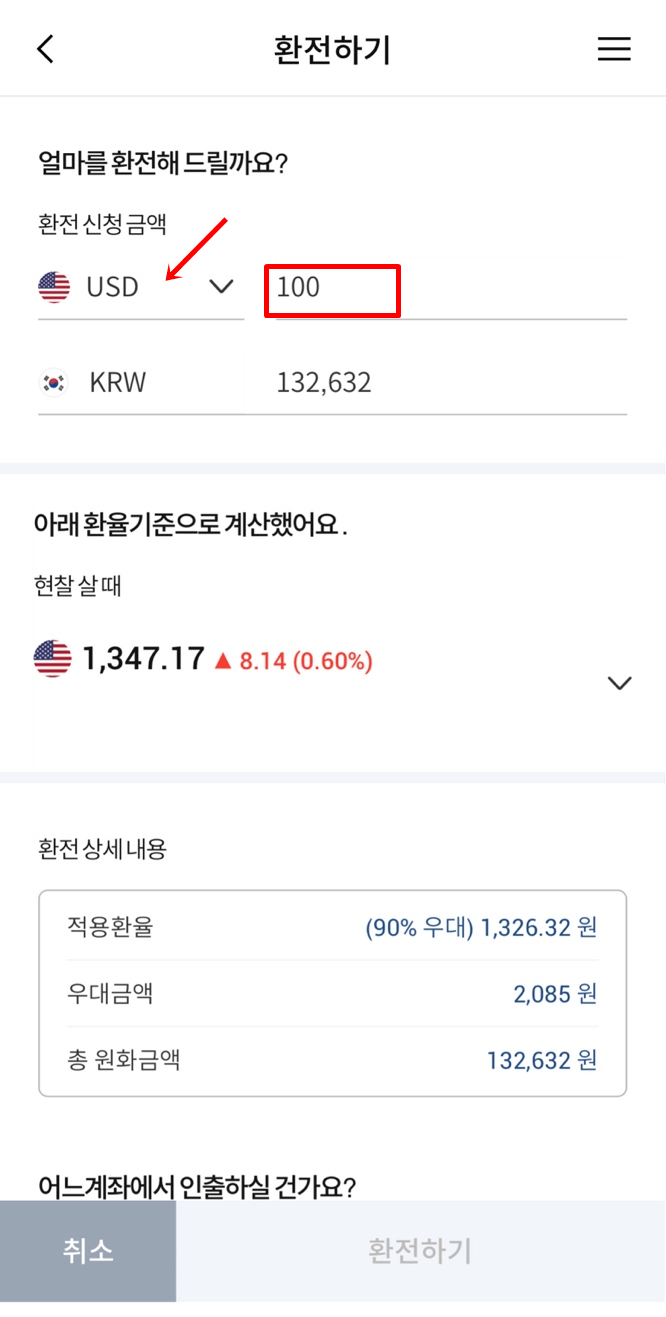The height and width of the screenshot is (1317, 666).
Task: Click the 총 원화금액 total row
Action: coord(333,1060)
